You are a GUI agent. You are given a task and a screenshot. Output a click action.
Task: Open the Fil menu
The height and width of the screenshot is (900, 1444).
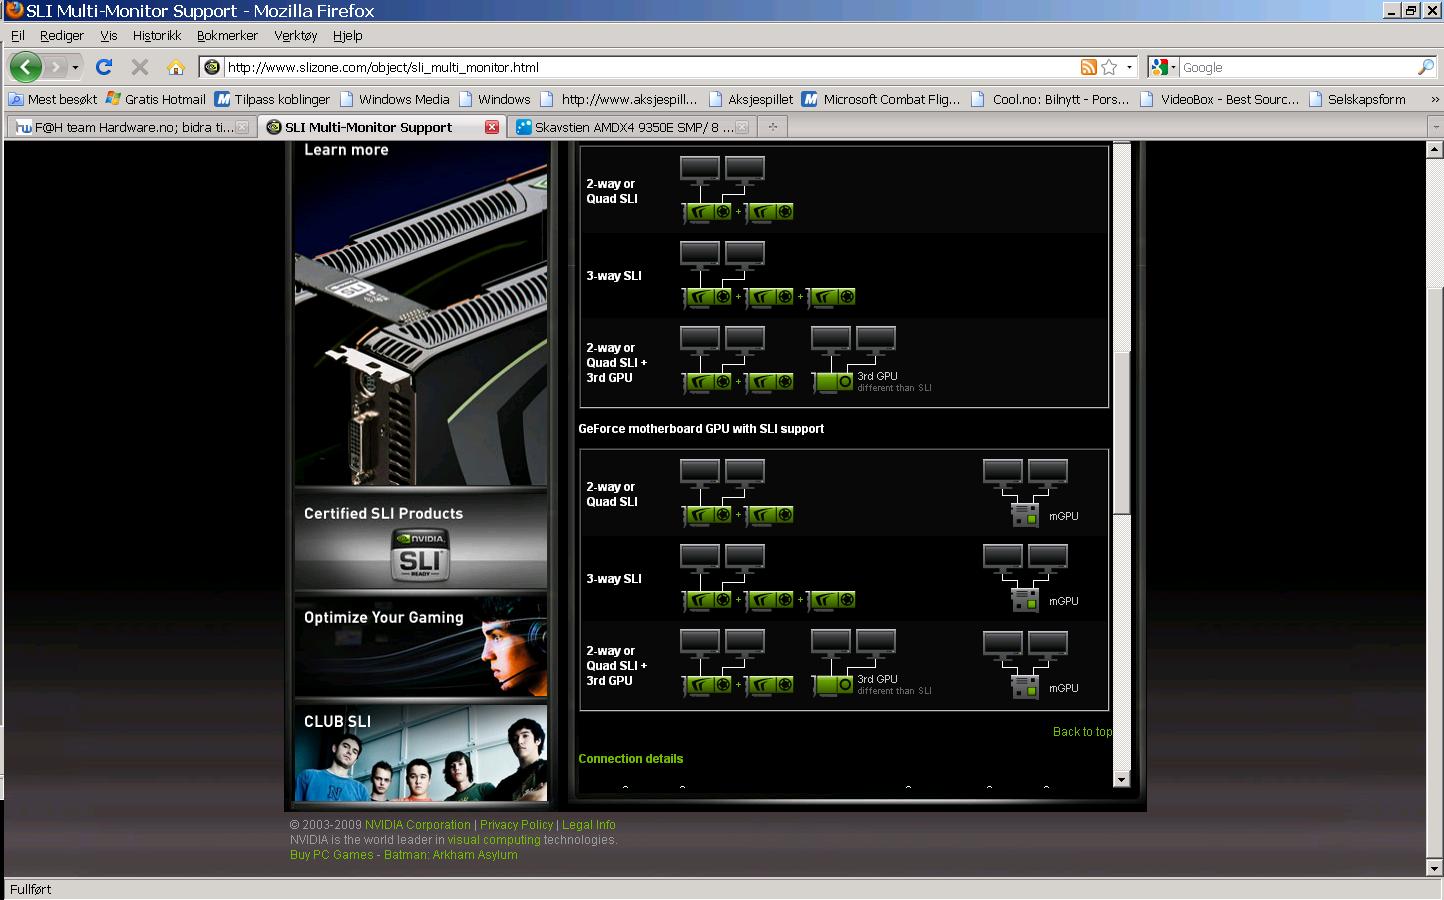click(17, 35)
